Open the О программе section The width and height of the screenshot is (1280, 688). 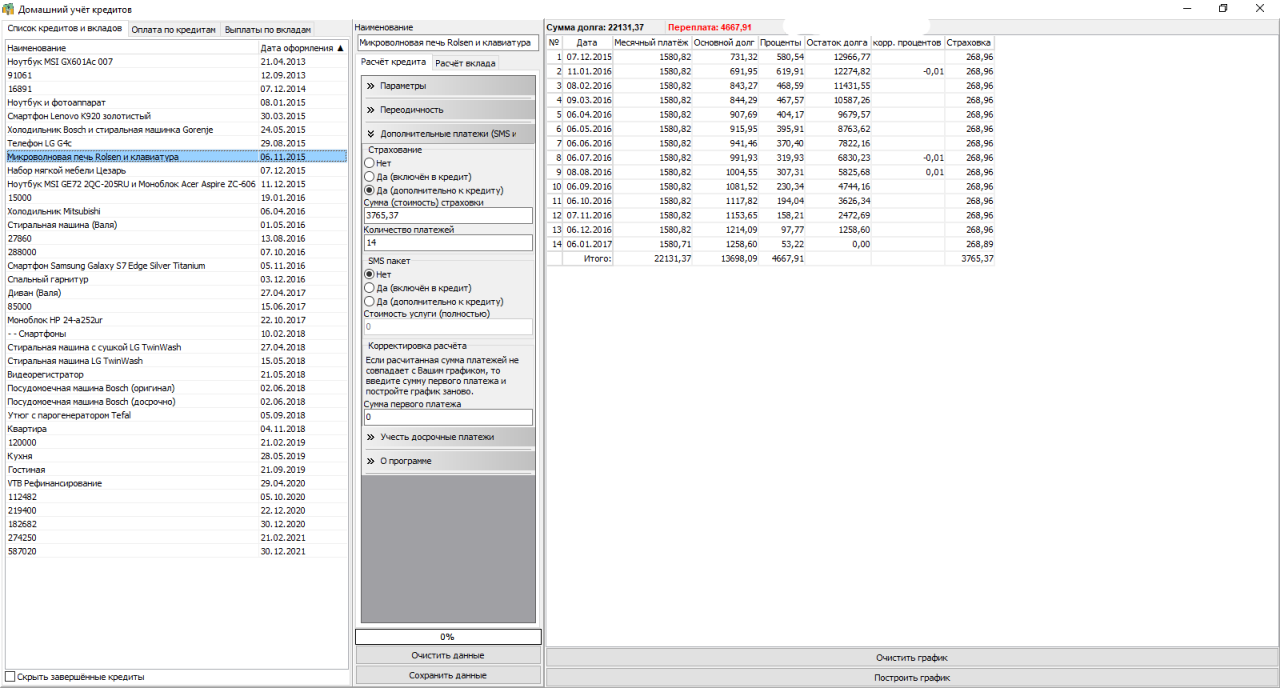(448, 461)
